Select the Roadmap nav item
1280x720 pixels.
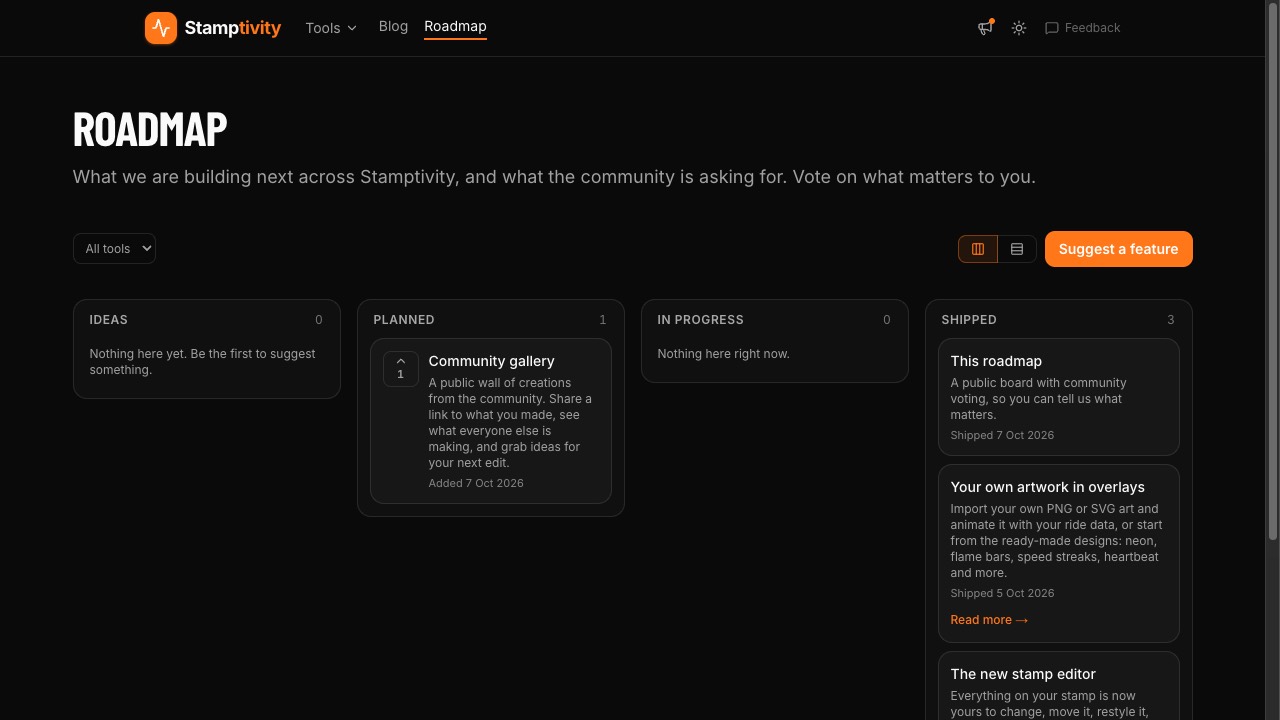pos(455,27)
